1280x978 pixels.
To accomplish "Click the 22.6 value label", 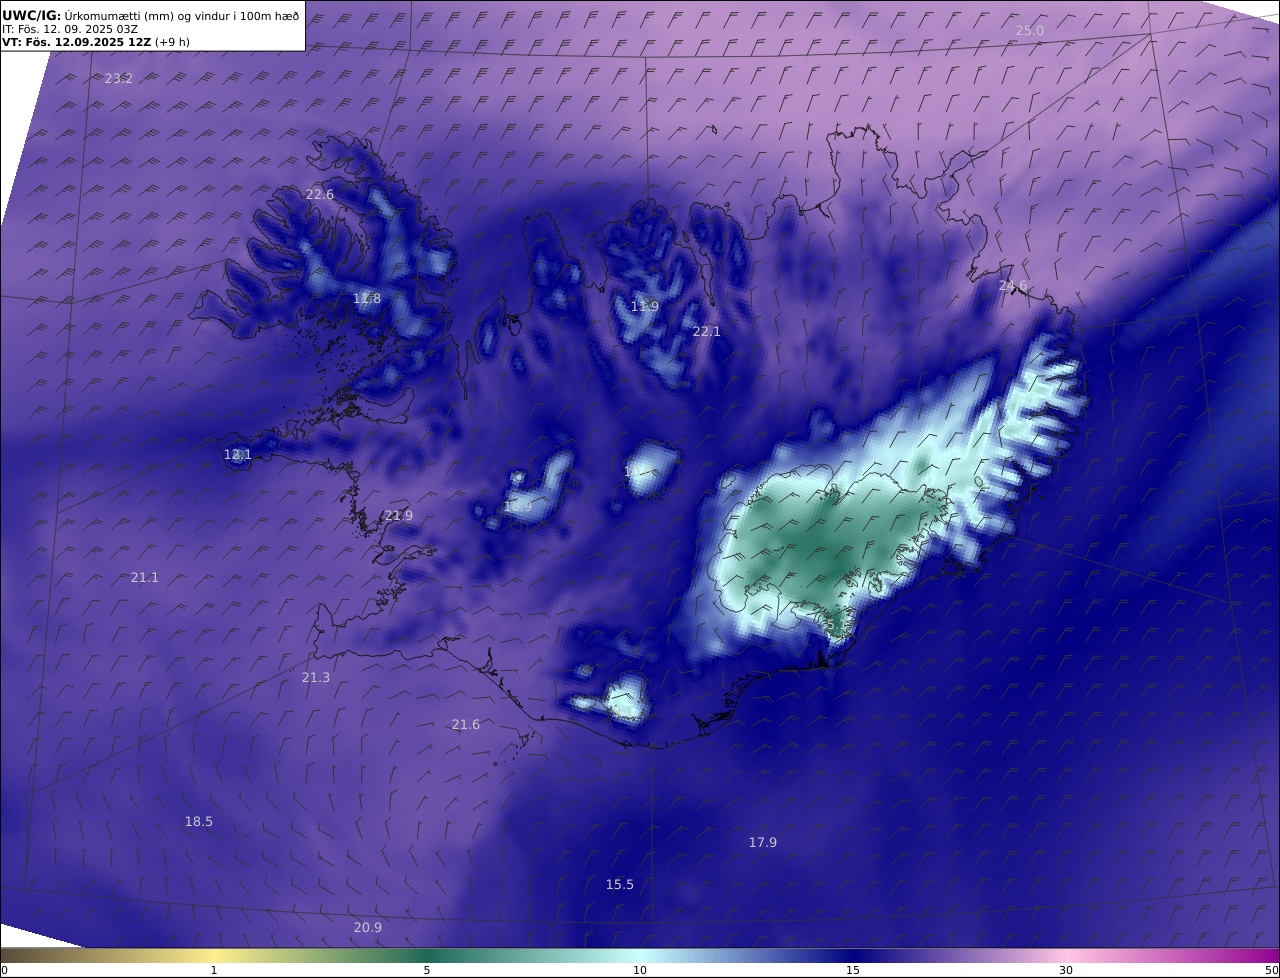I will point(320,194).
